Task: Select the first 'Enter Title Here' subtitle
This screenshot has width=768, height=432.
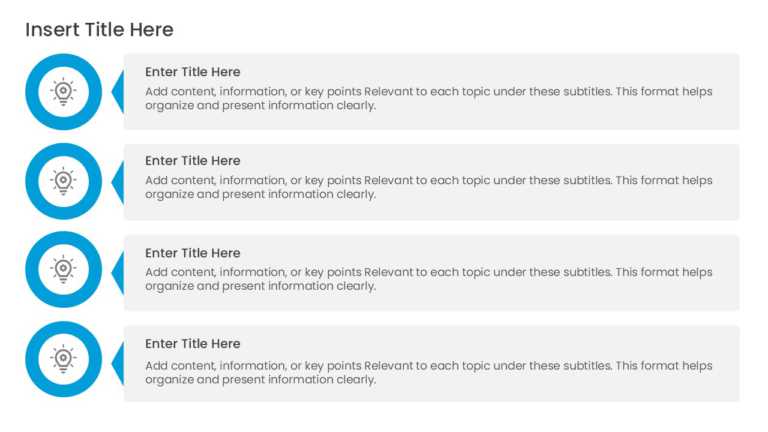Action: pyautogui.click(x=192, y=72)
